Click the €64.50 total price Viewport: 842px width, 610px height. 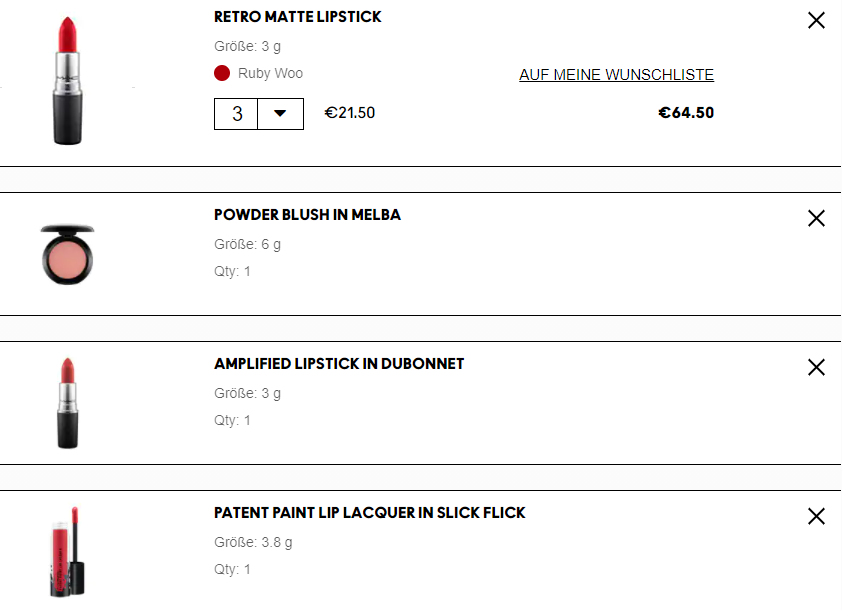(x=686, y=113)
